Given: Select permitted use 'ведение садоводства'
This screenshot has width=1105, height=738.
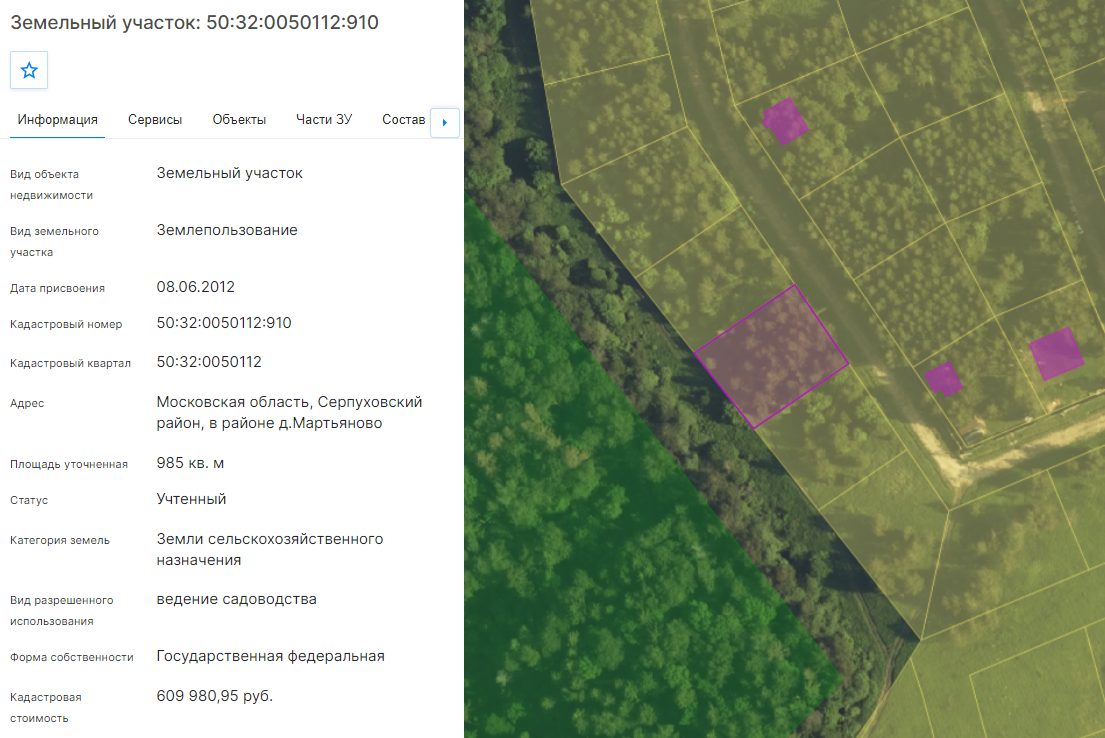Looking at the screenshot, I should (237, 599).
